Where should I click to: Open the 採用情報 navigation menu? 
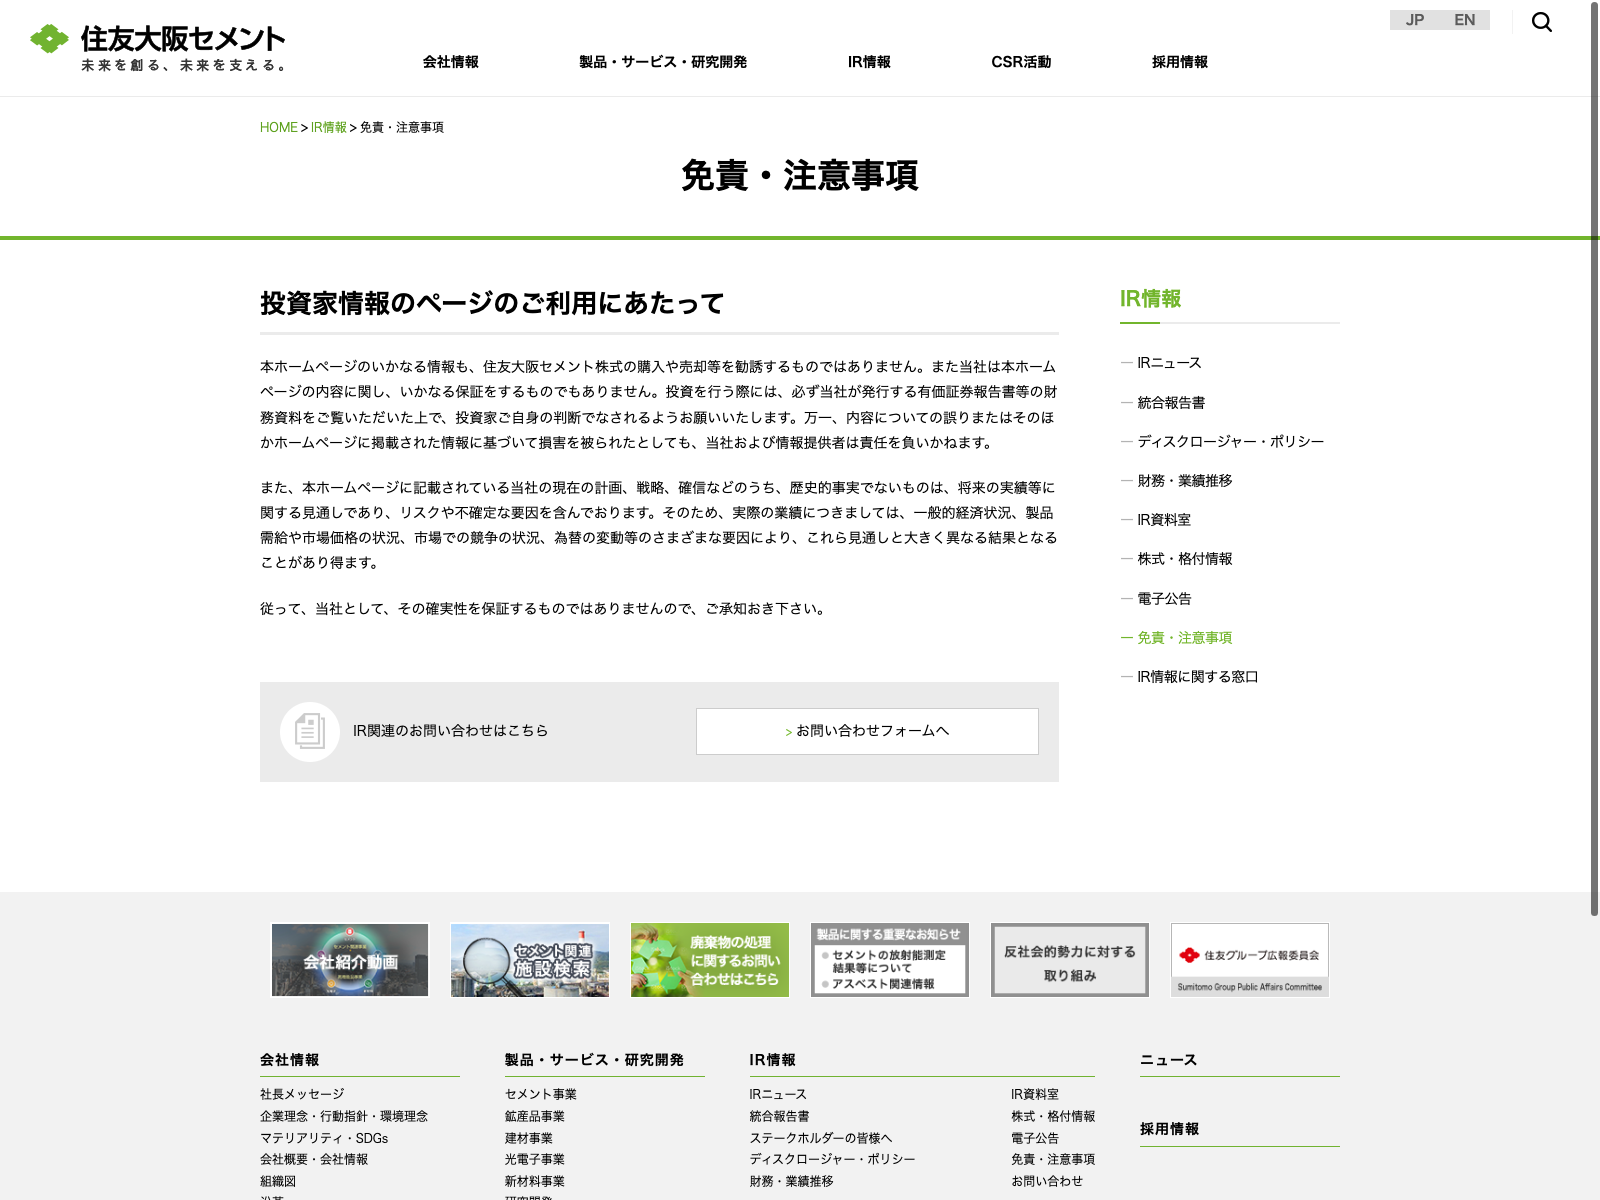click(x=1179, y=62)
